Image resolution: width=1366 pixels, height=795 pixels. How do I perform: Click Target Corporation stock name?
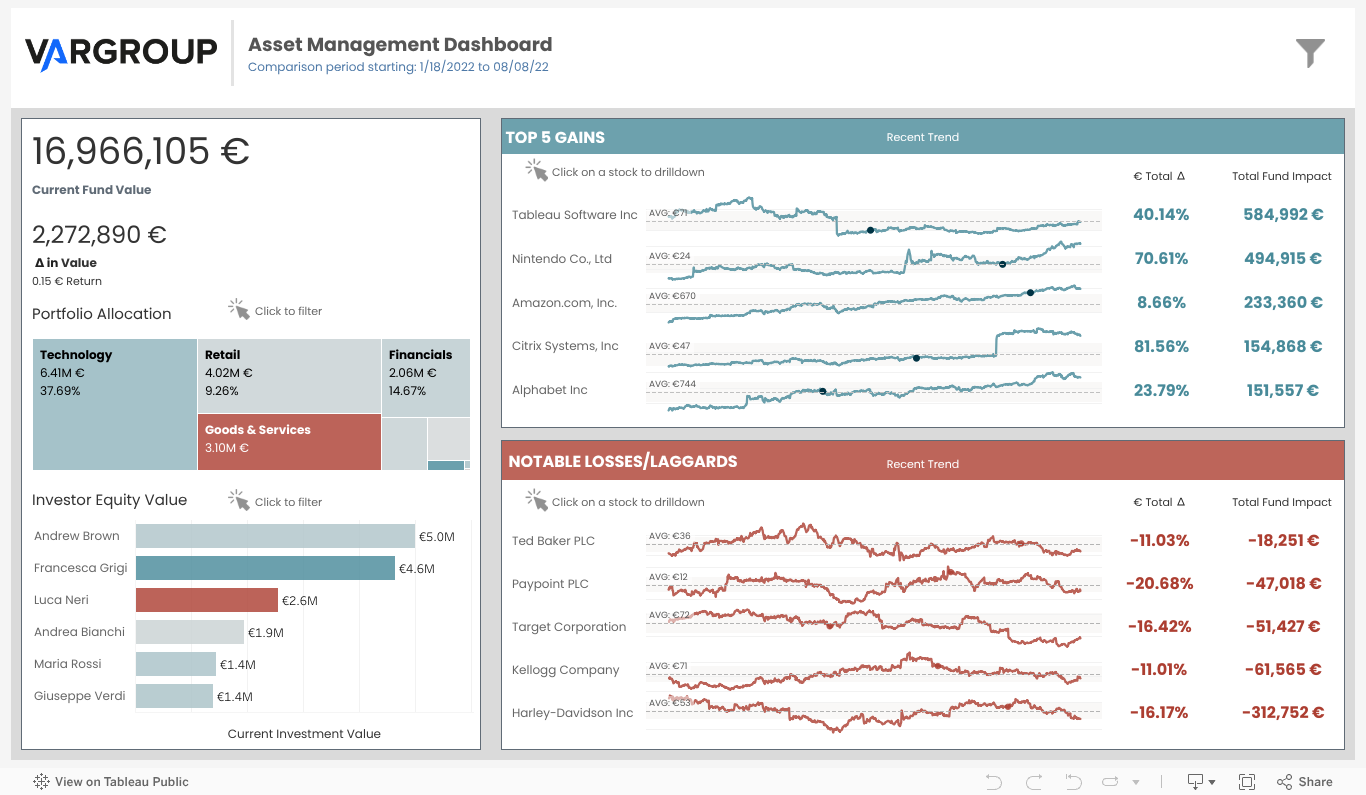pyautogui.click(x=569, y=627)
